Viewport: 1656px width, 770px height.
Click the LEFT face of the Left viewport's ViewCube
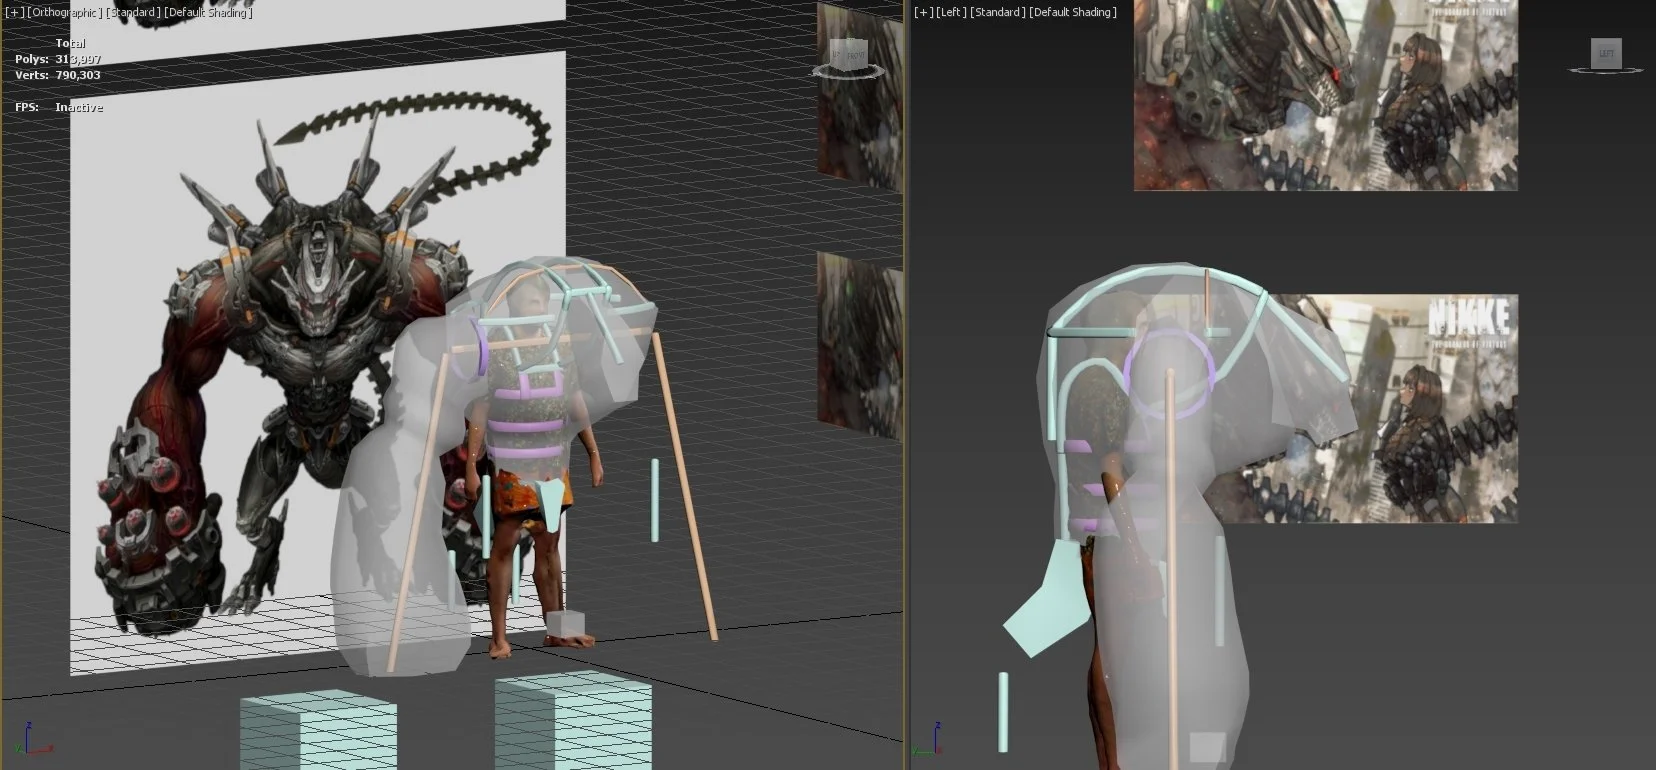[x=1606, y=53]
